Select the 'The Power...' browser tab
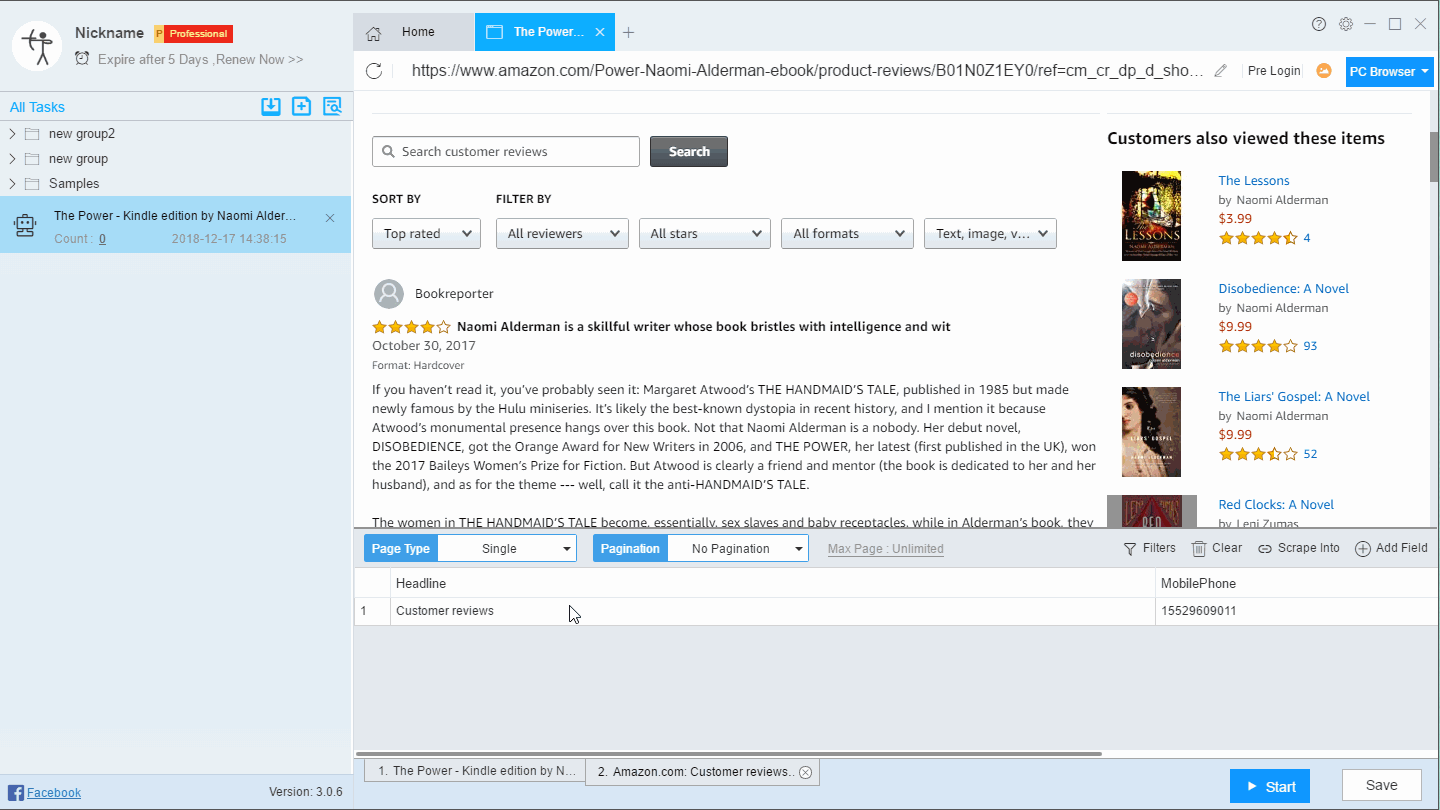This screenshot has width=1440, height=810. coord(545,32)
